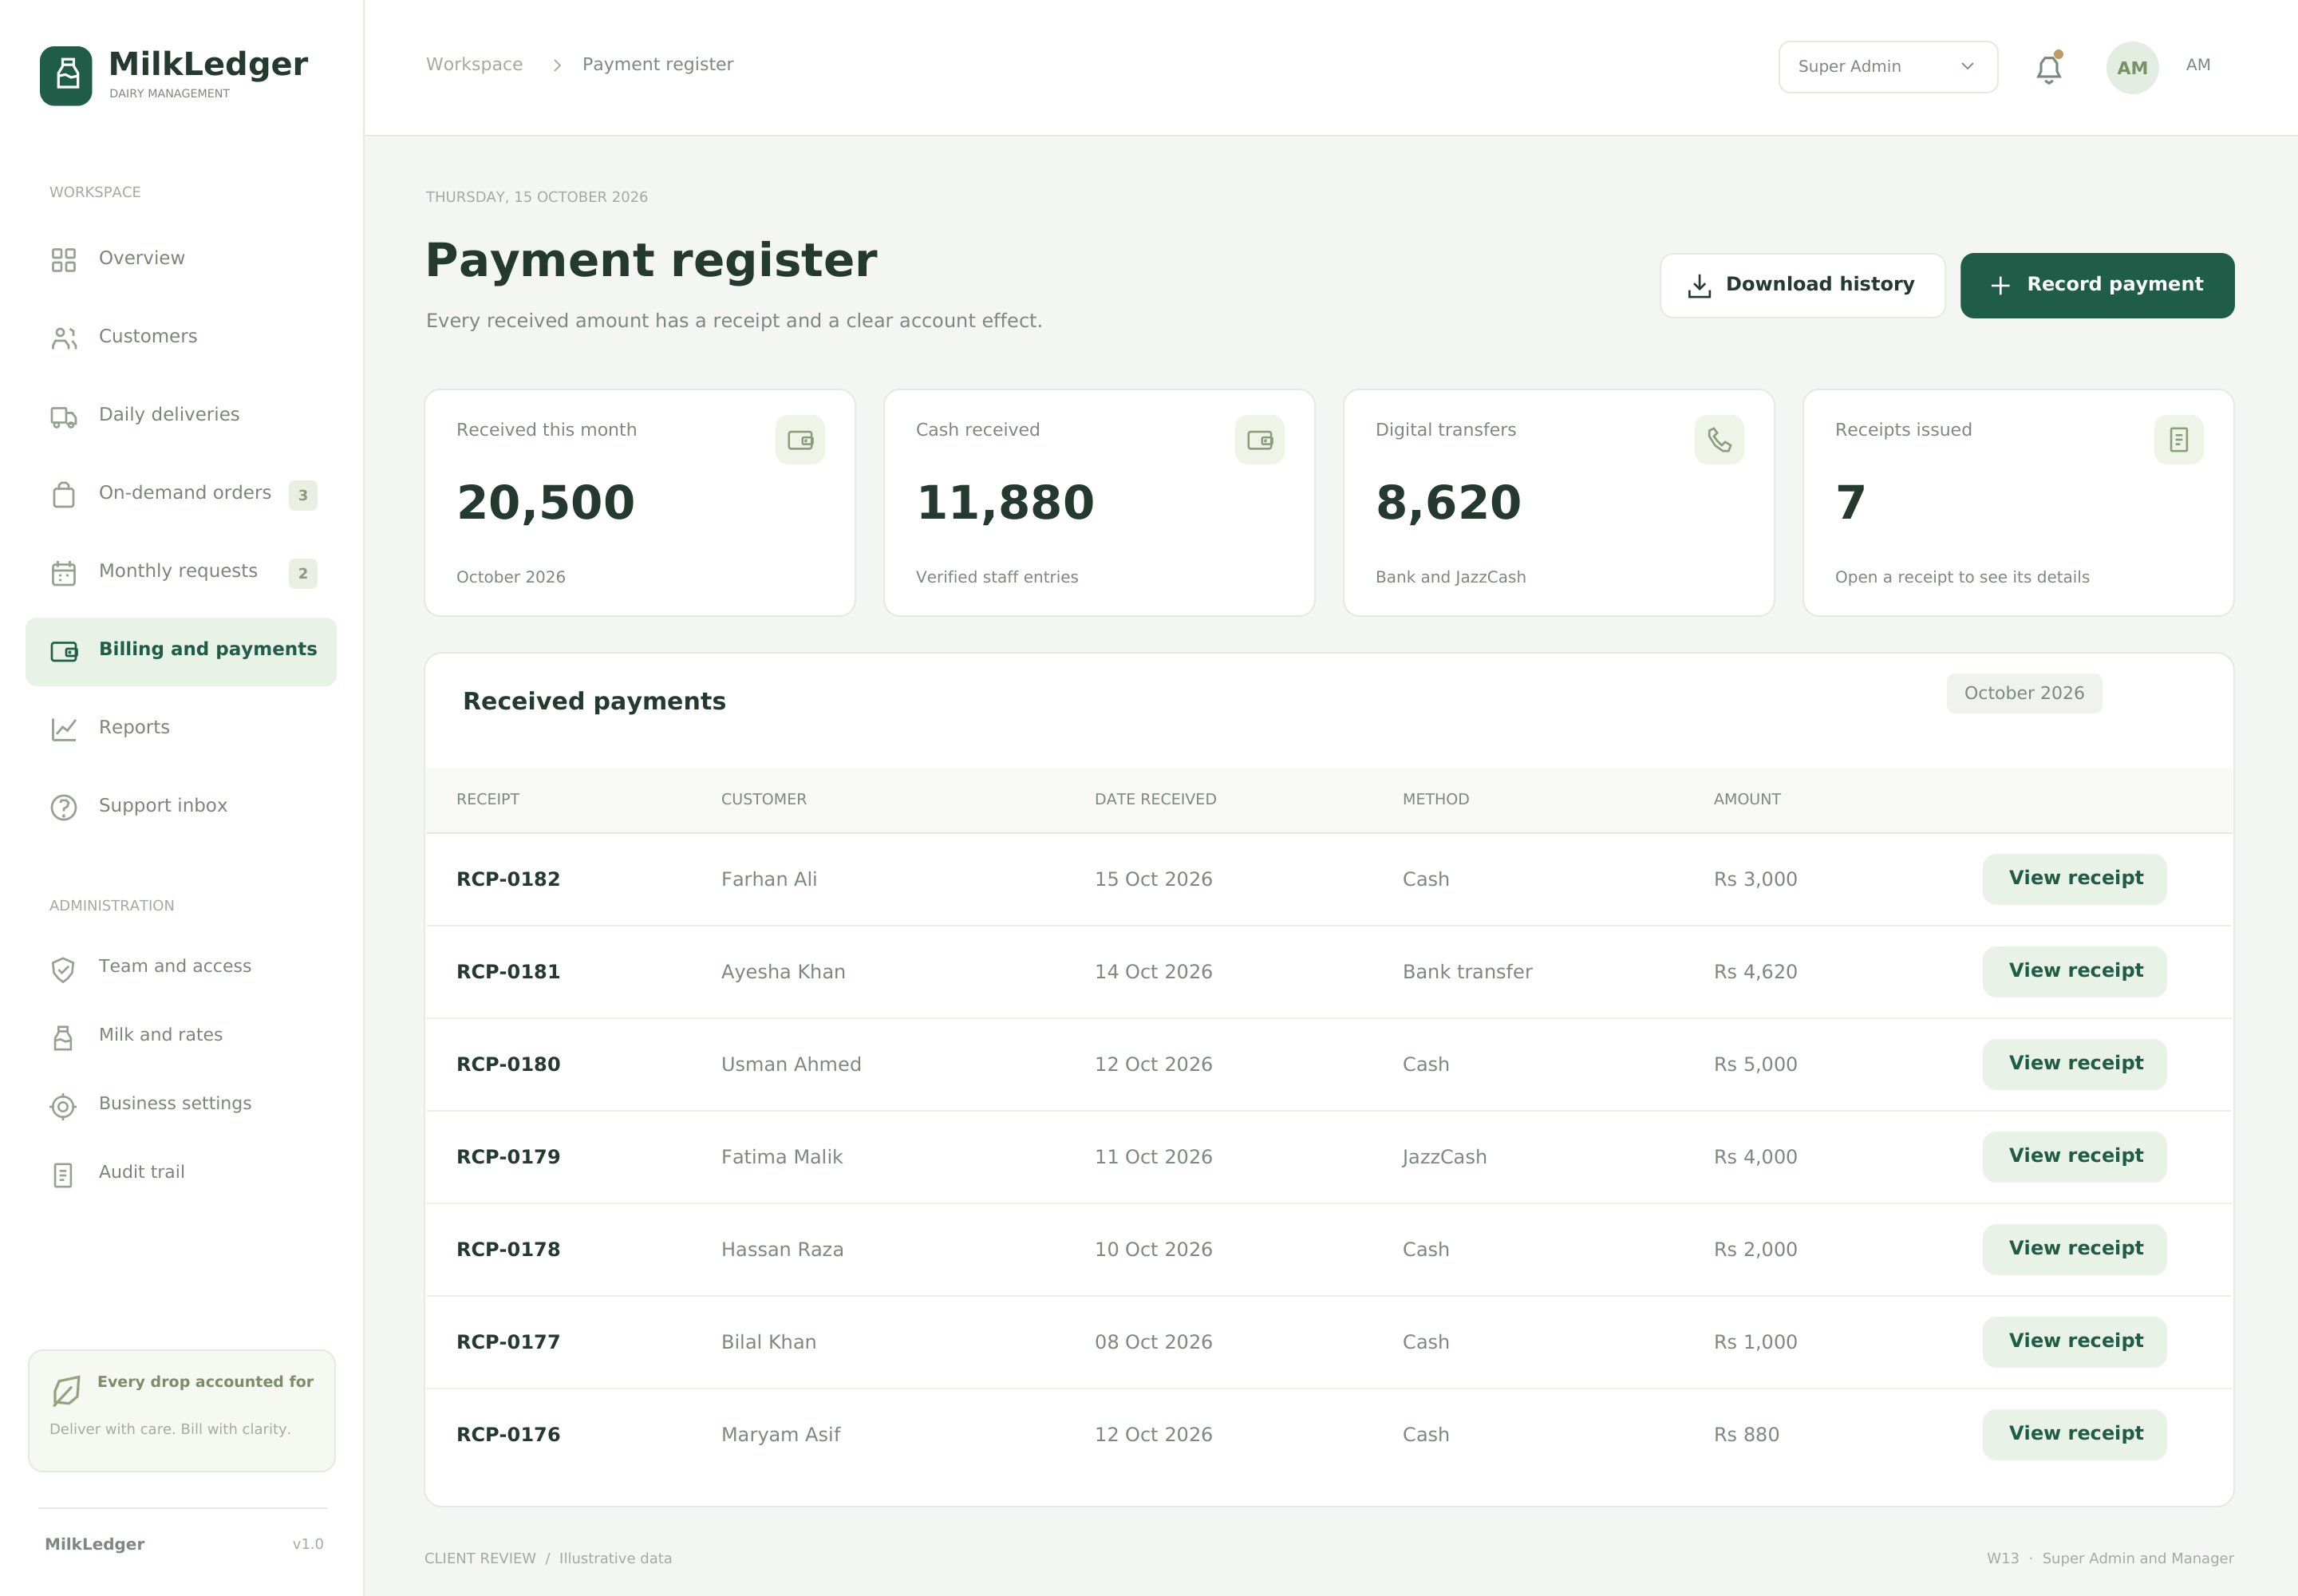Go to Overview in the sidebar

(x=181, y=260)
